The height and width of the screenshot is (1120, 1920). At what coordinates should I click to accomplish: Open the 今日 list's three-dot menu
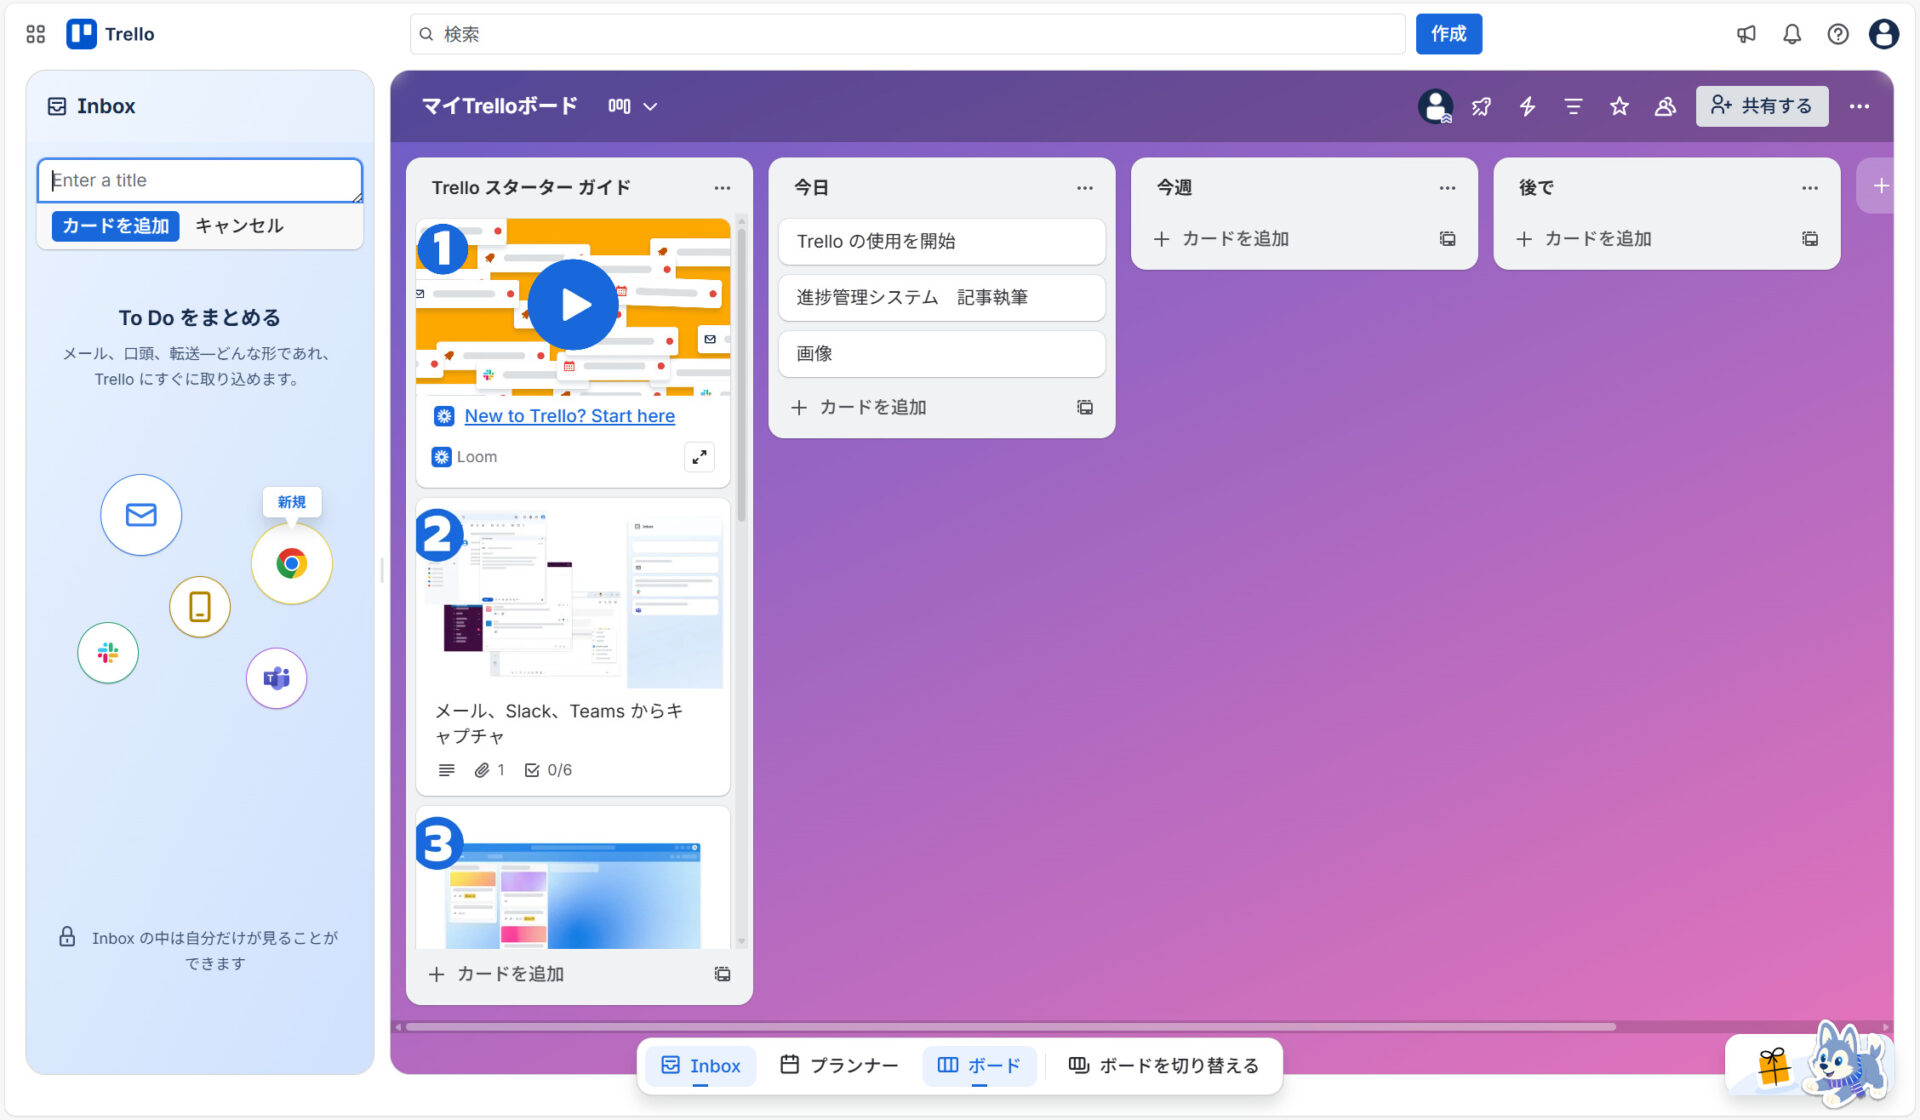point(1085,187)
